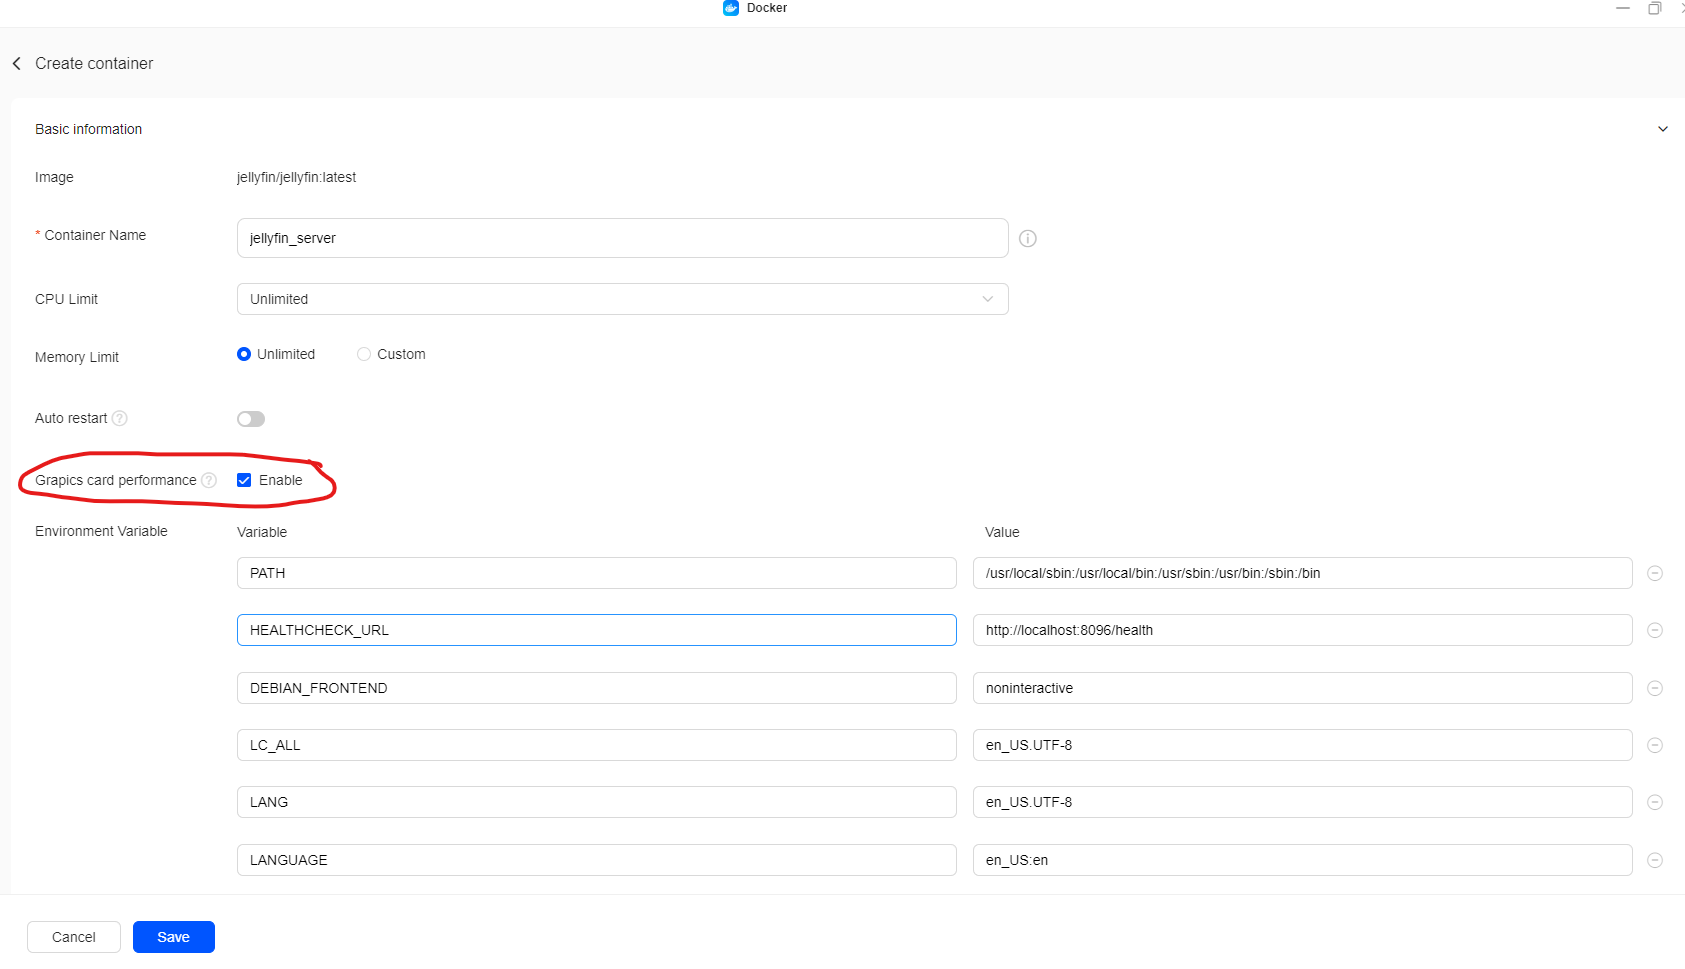This screenshot has width=1685, height=969.
Task: Collapse the Basic information section
Action: coord(1662,129)
